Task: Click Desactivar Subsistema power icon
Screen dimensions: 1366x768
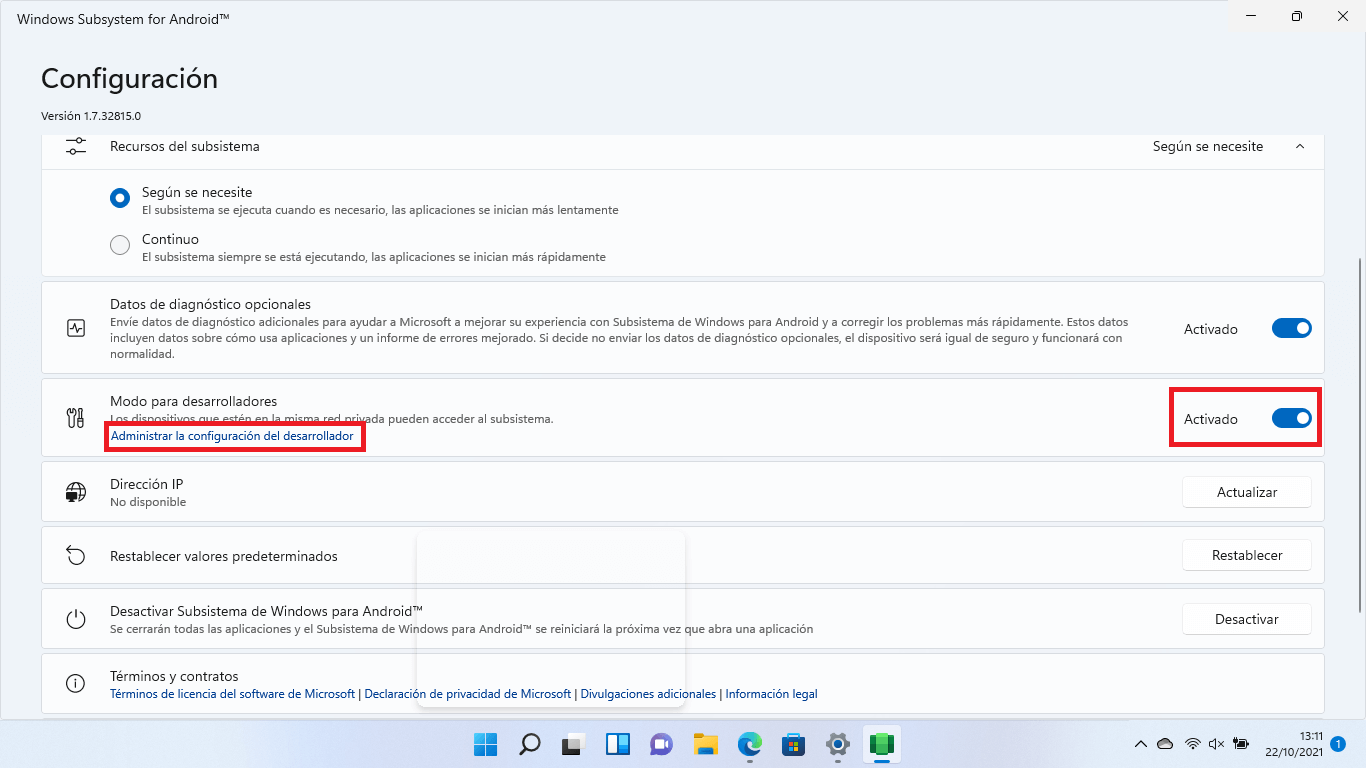Action: point(76,619)
